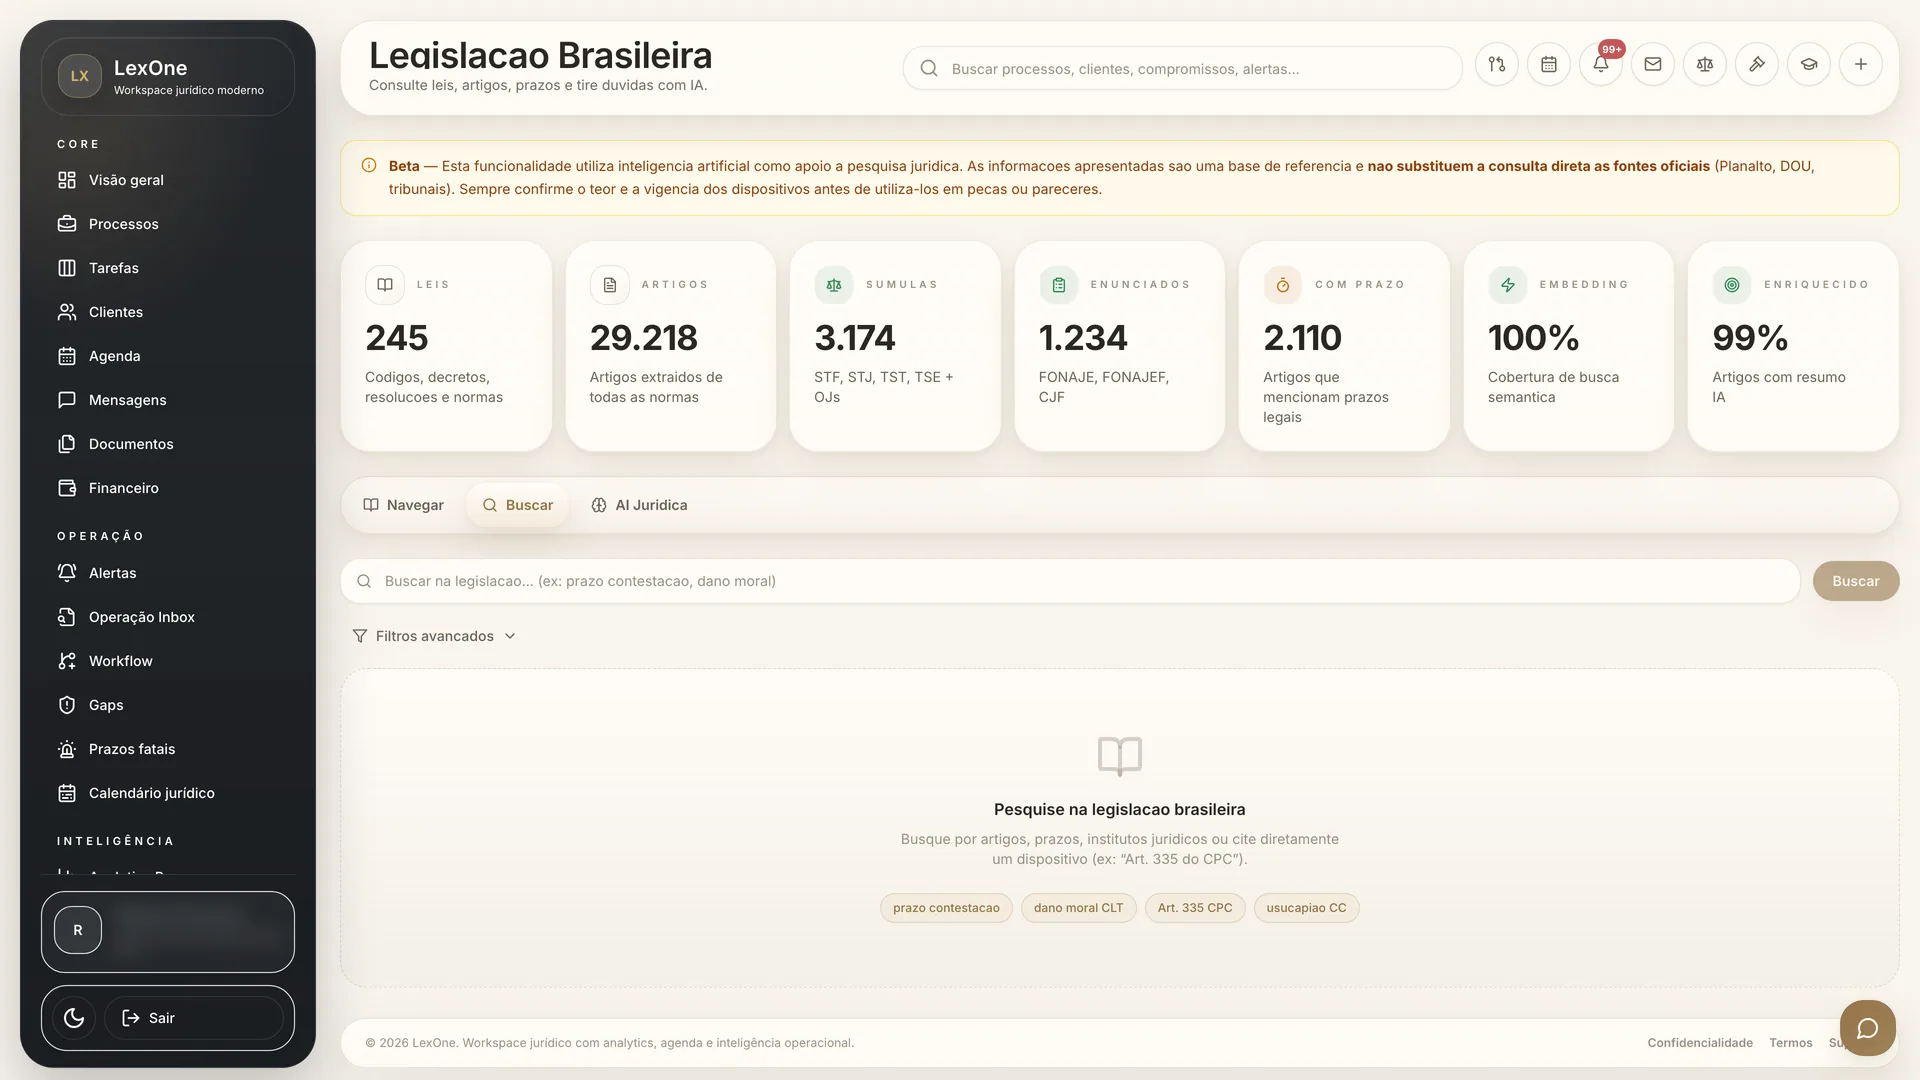Toggle dark mode with the moon icon

[x=74, y=1018]
